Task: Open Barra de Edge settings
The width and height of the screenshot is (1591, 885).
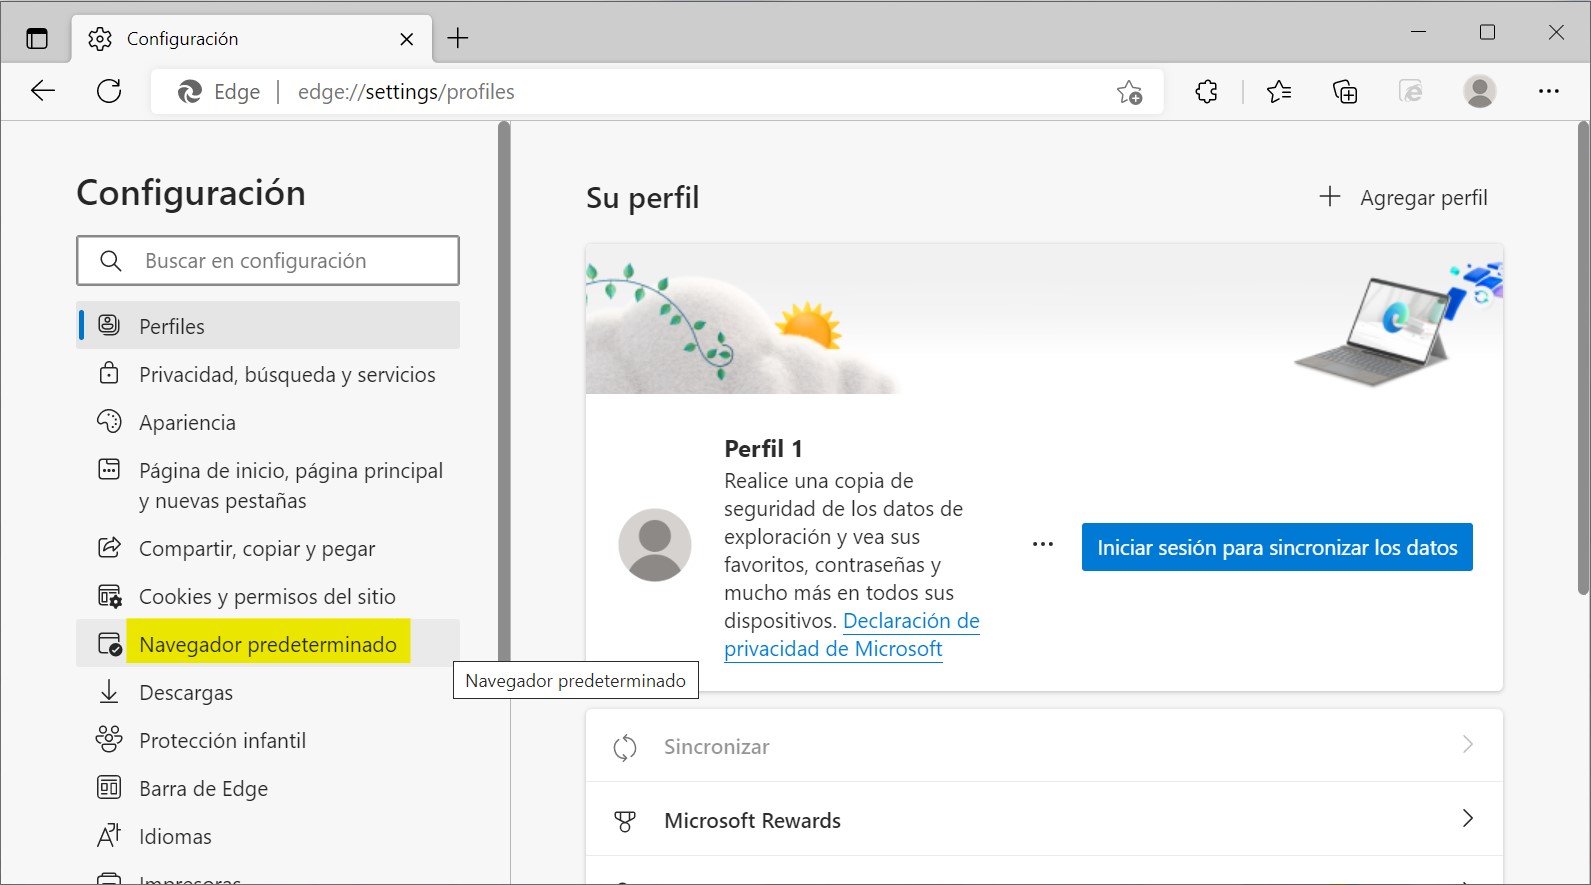Action: click(x=268, y=788)
